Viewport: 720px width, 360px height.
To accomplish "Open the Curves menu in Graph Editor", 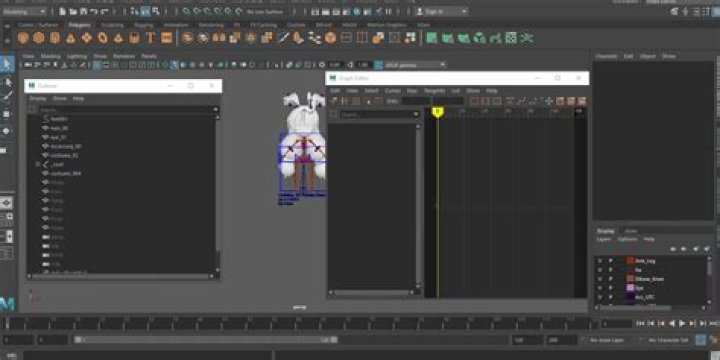I will (x=392, y=91).
